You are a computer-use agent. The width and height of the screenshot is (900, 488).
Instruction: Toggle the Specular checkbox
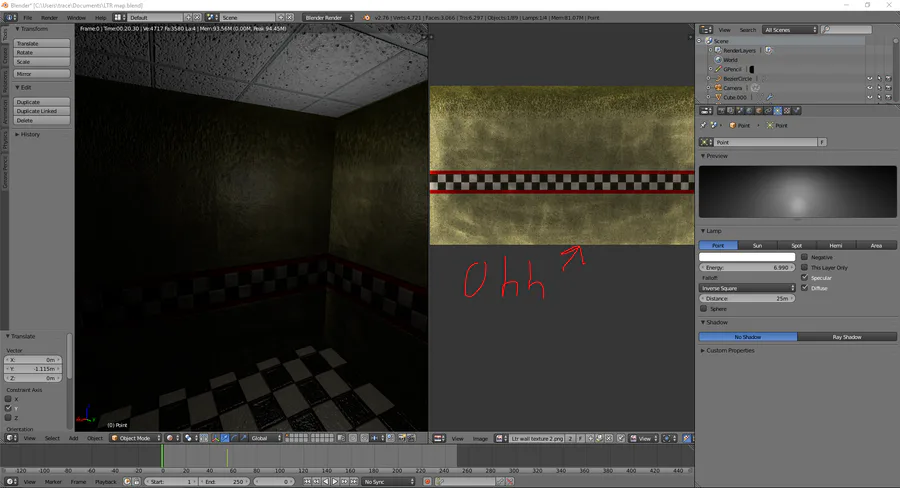pyautogui.click(x=804, y=278)
